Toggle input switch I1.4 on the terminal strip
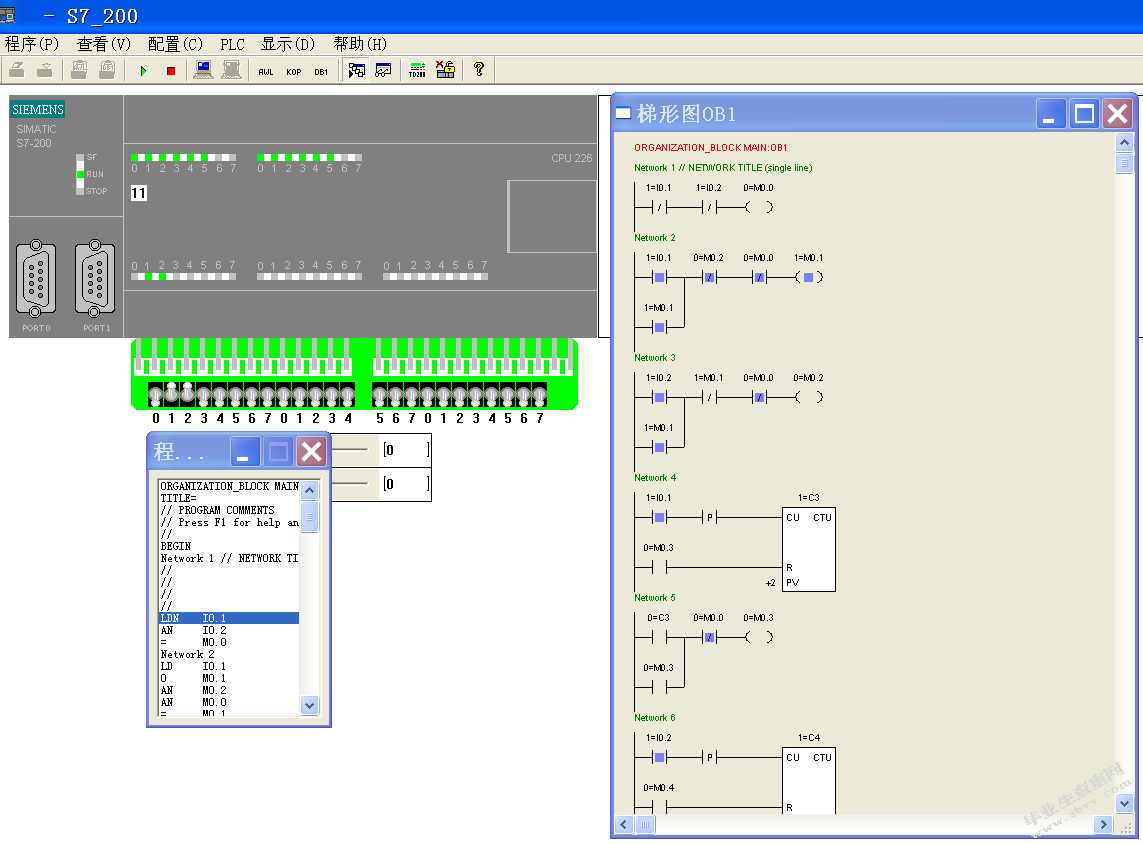Viewport: 1143px width, 844px height. pos(347,394)
